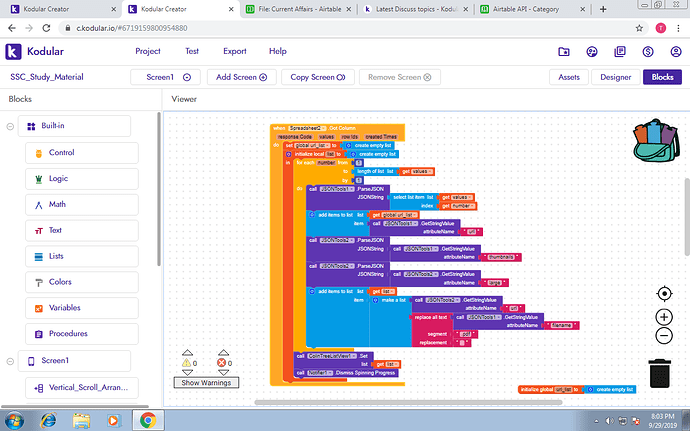This screenshot has width=690, height=431.
Task: Switch to the Designer view
Action: tap(616, 77)
